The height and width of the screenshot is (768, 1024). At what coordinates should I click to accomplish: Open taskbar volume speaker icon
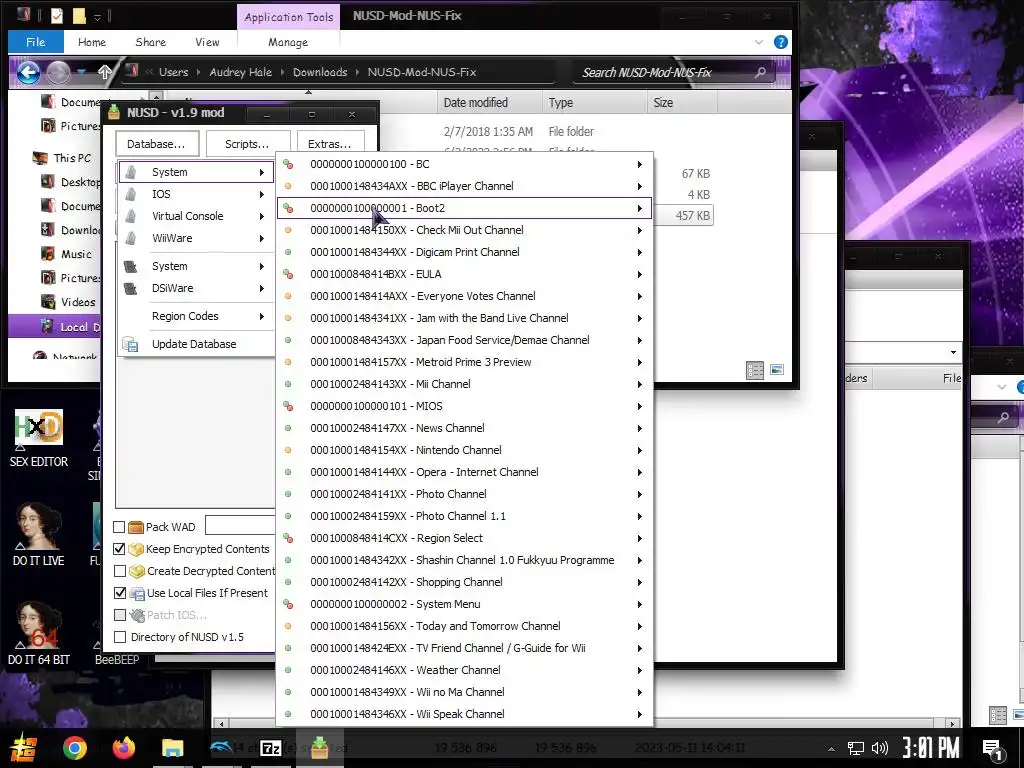coord(879,748)
